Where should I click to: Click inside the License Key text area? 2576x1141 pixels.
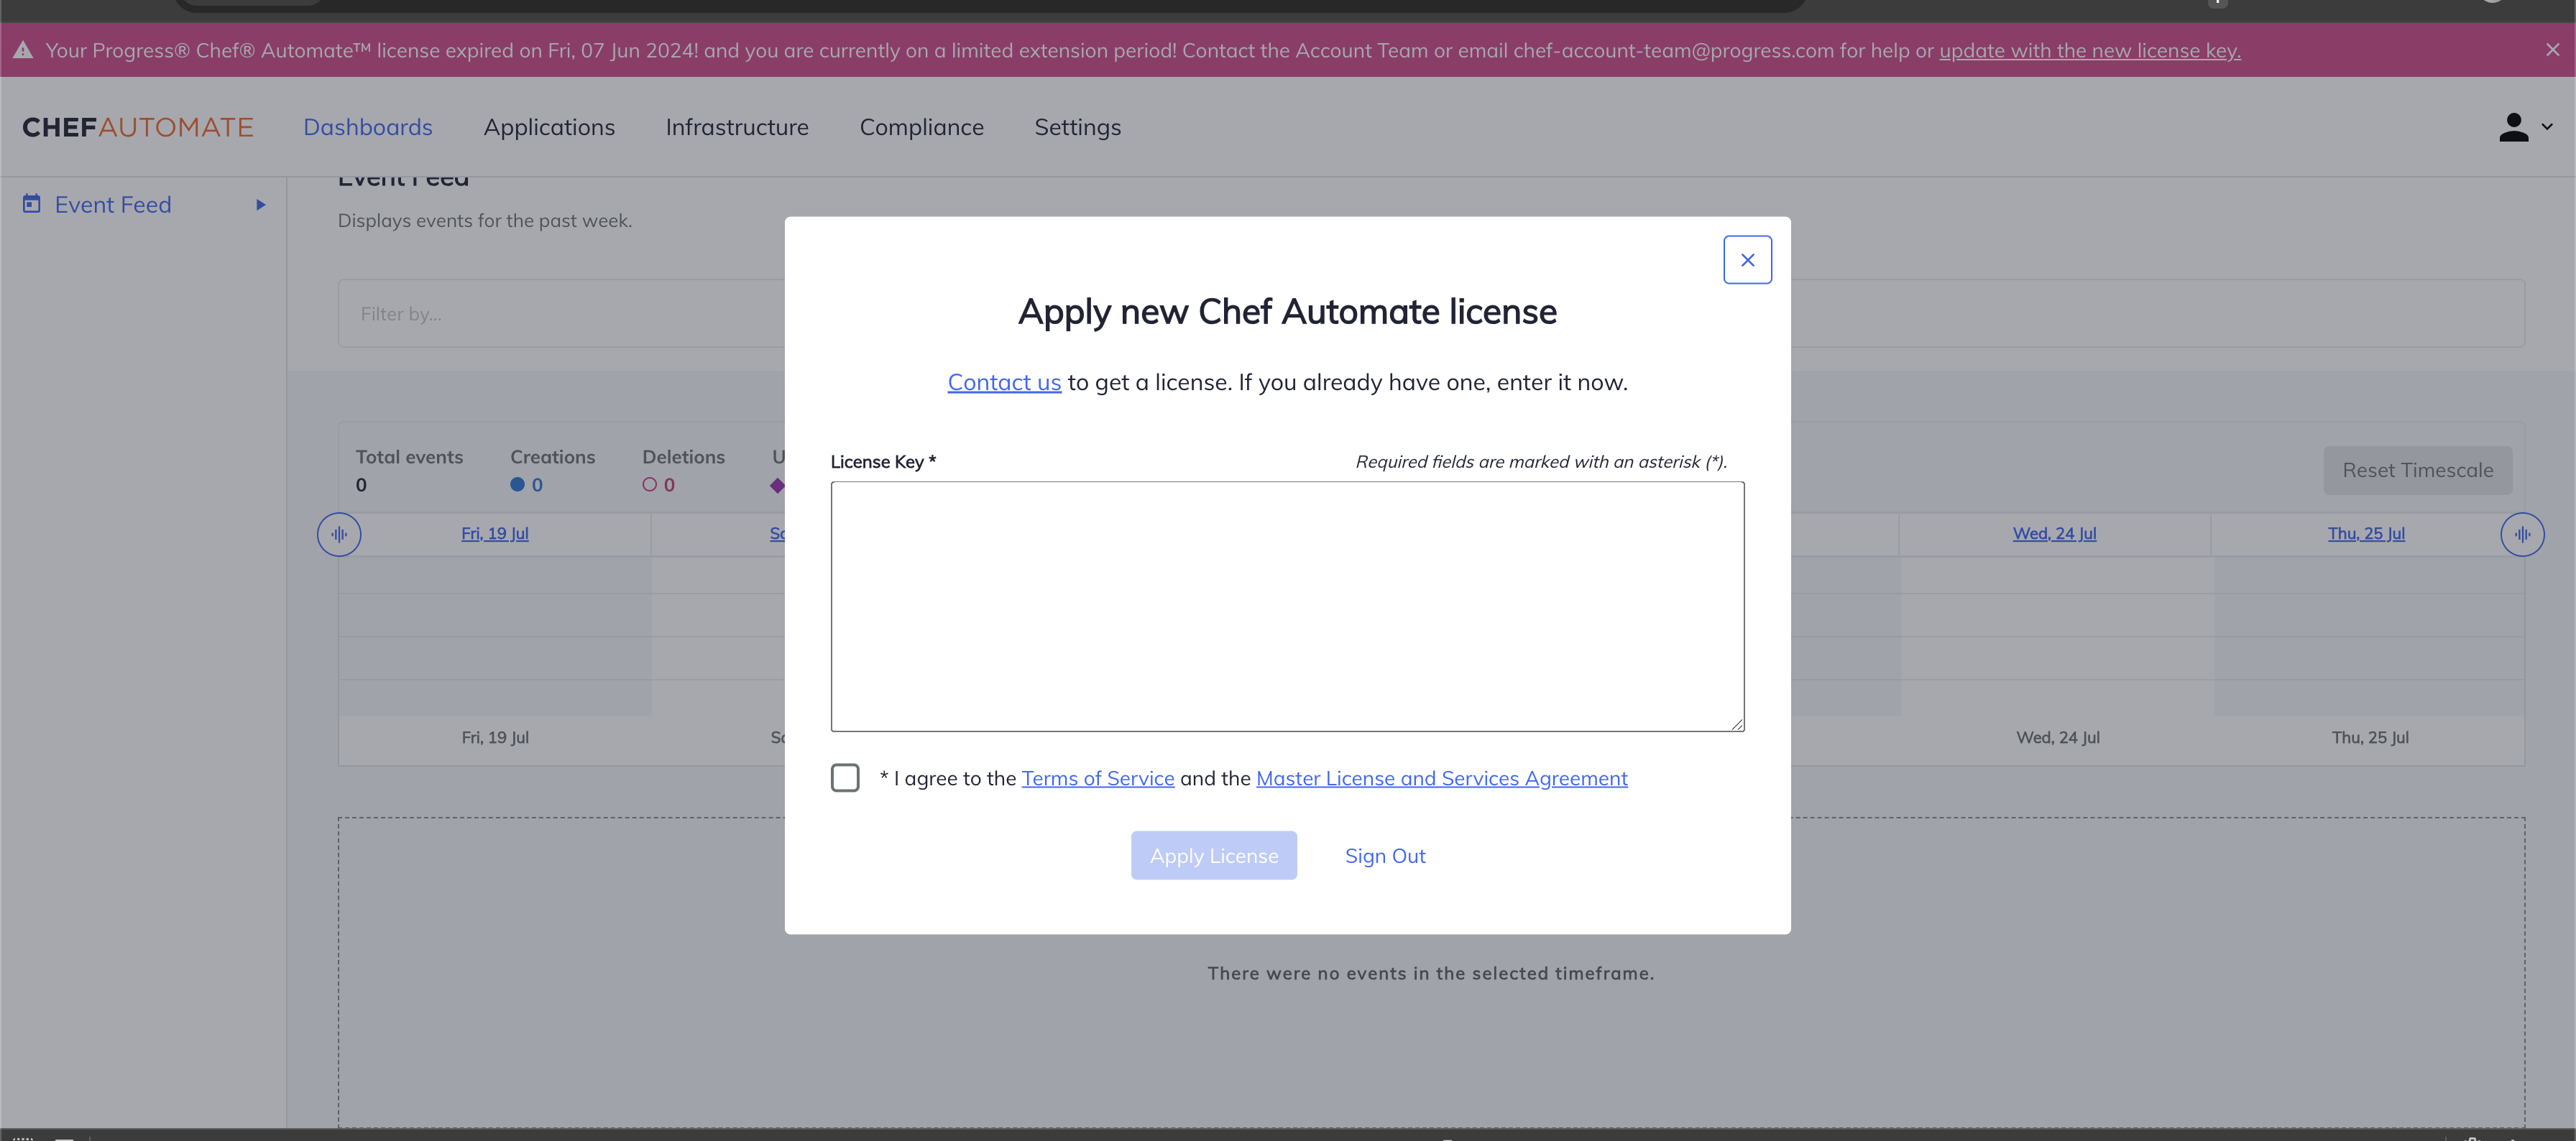coord(1286,605)
